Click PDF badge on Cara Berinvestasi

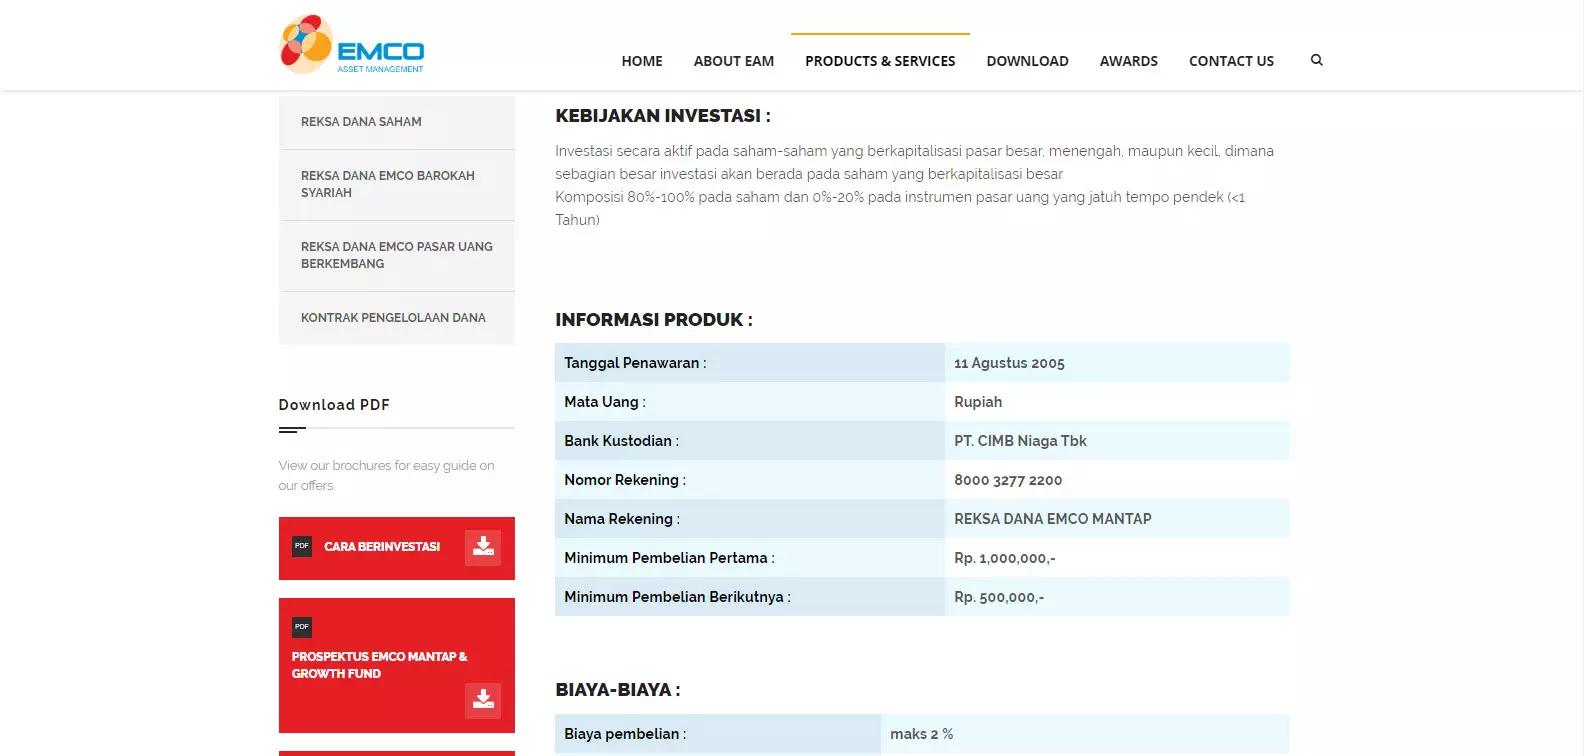(x=302, y=546)
